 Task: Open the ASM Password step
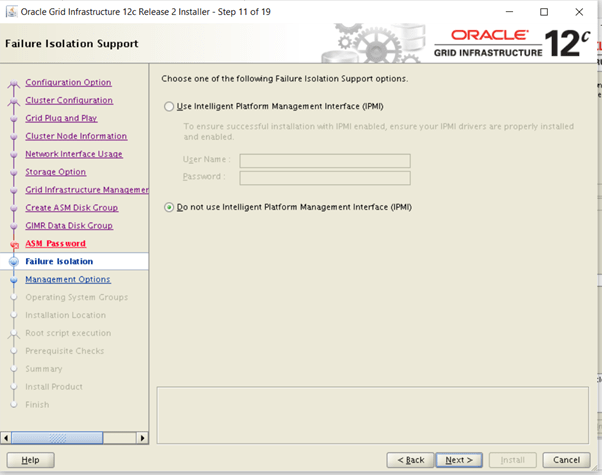coord(56,243)
